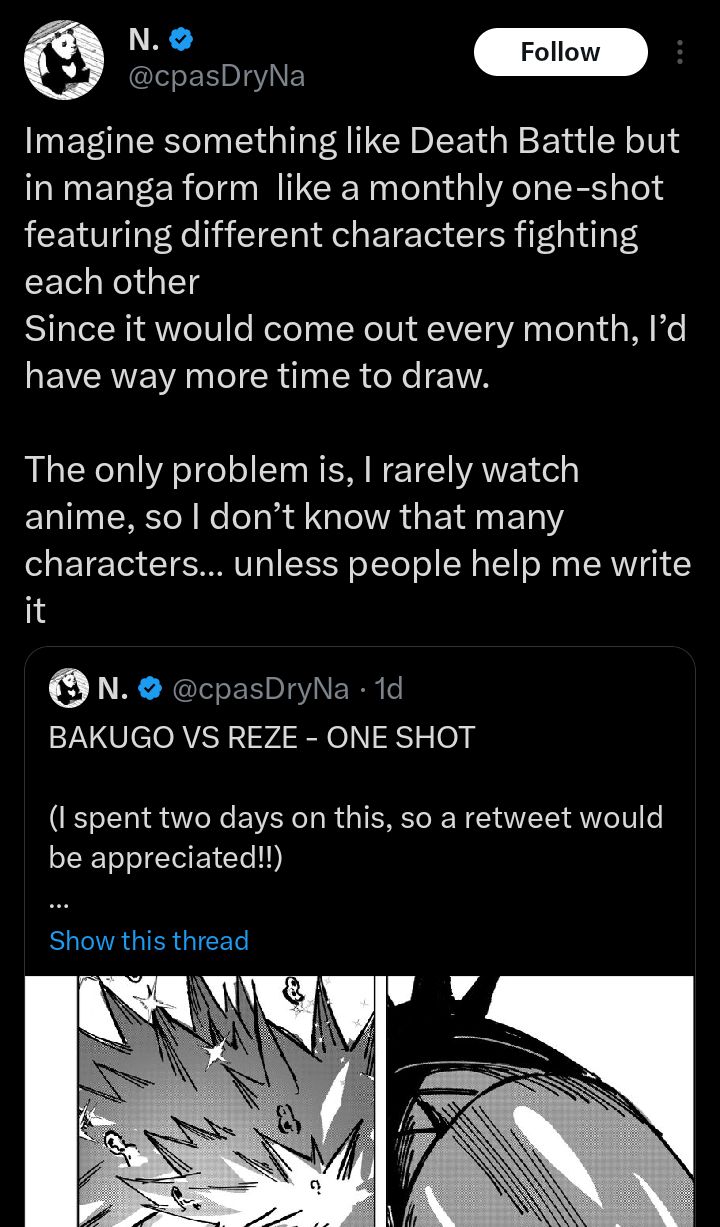Expand the truncated quoted tweet ellipsis
This screenshot has height=1227, width=720.
(x=59, y=899)
